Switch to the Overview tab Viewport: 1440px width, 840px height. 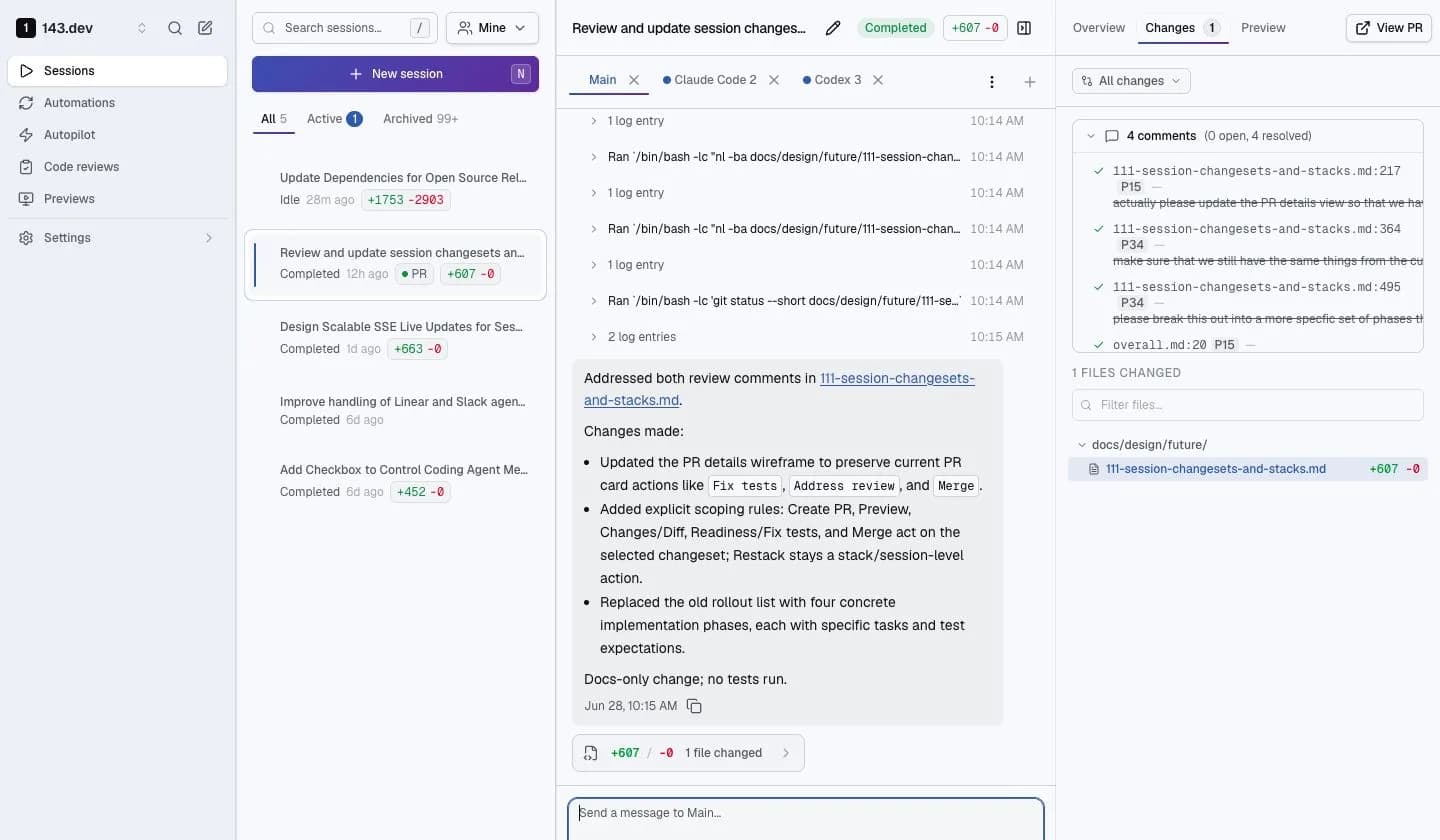(x=1099, y=28)
